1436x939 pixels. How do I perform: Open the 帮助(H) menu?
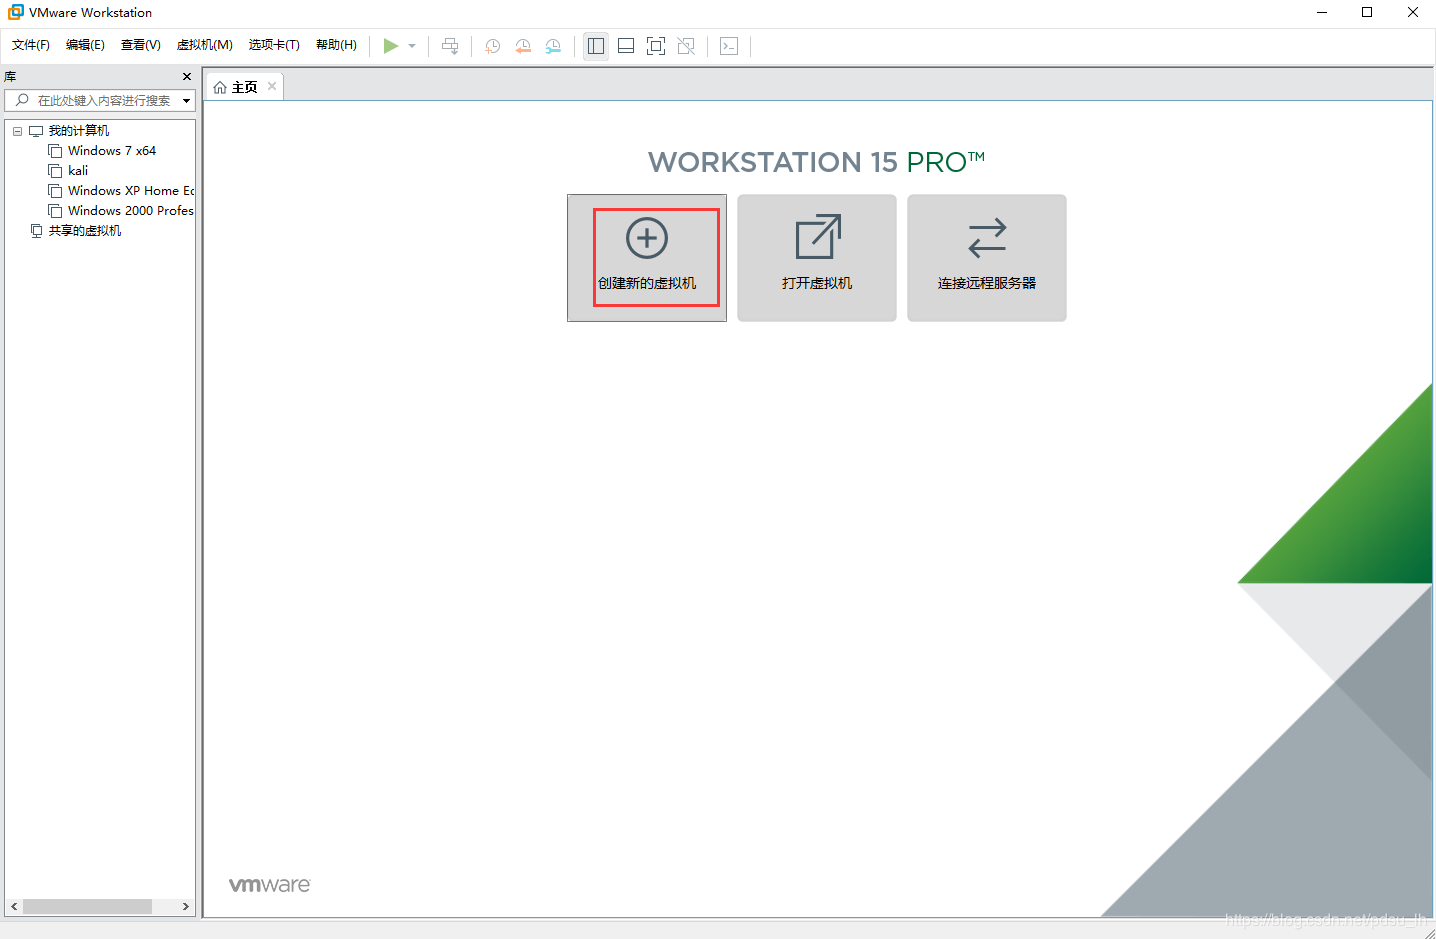(336, 45)
